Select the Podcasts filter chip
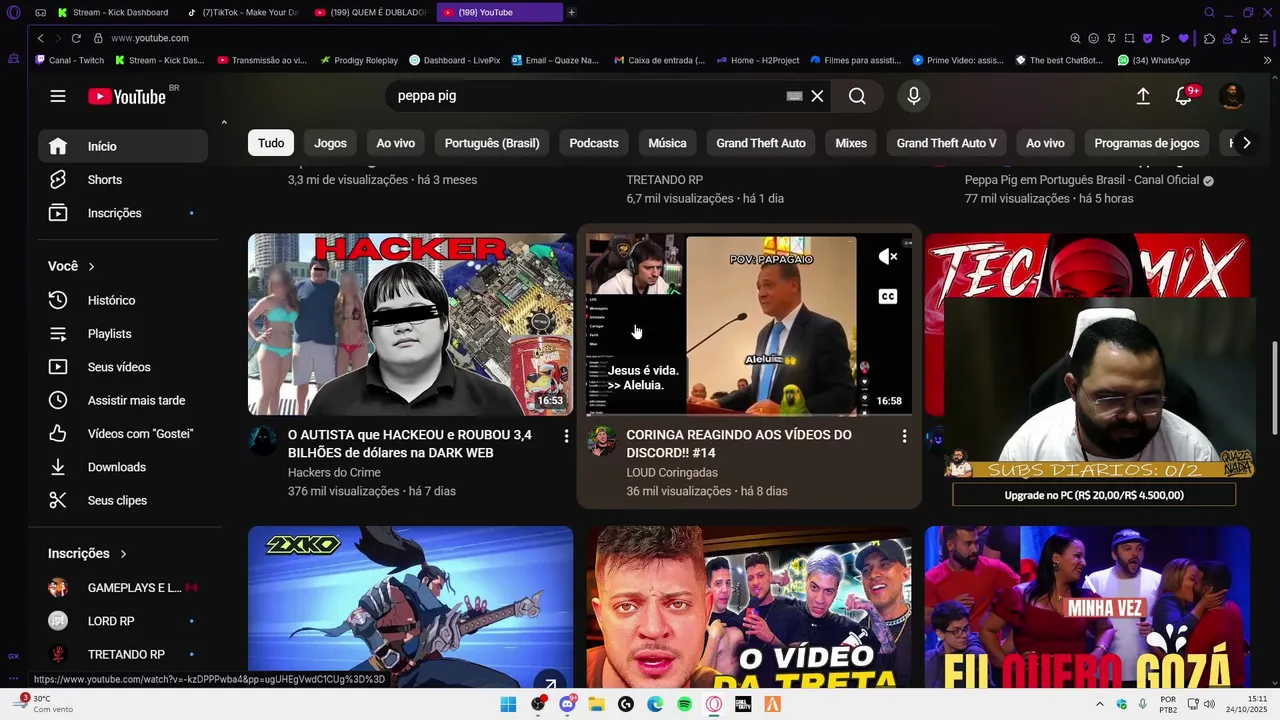The image size is (1280, 720). point(594,143)
